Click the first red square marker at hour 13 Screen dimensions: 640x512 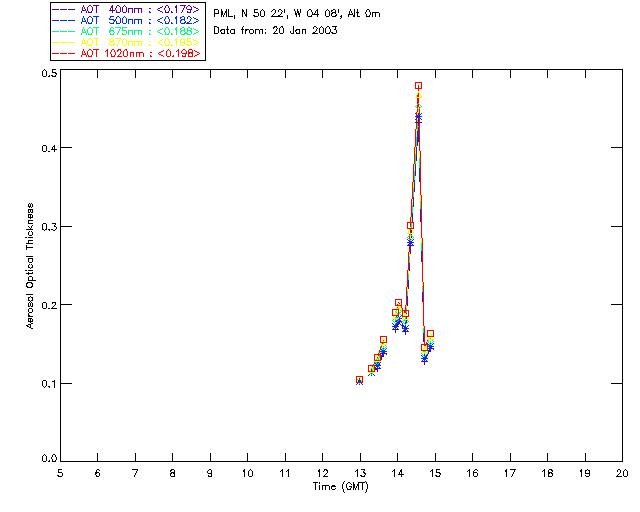[359, 380]
